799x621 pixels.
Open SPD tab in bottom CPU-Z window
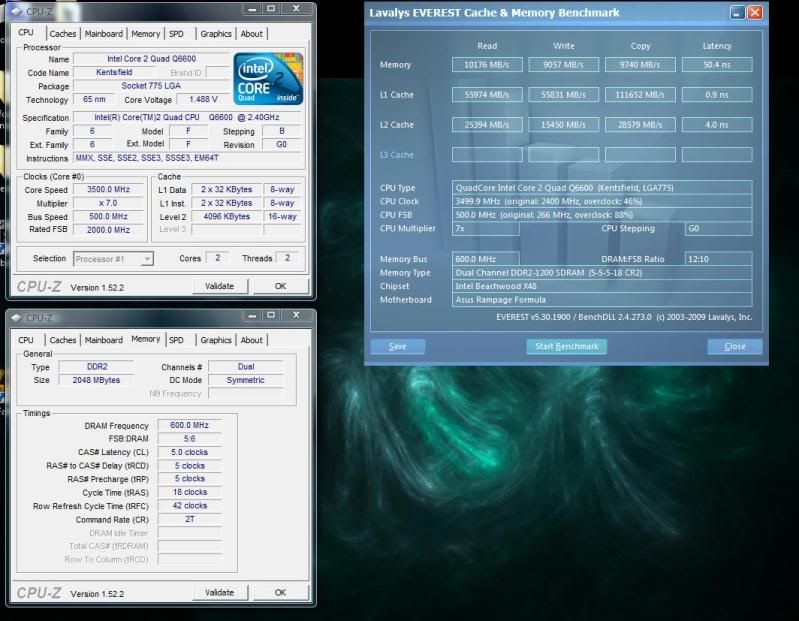176,340
